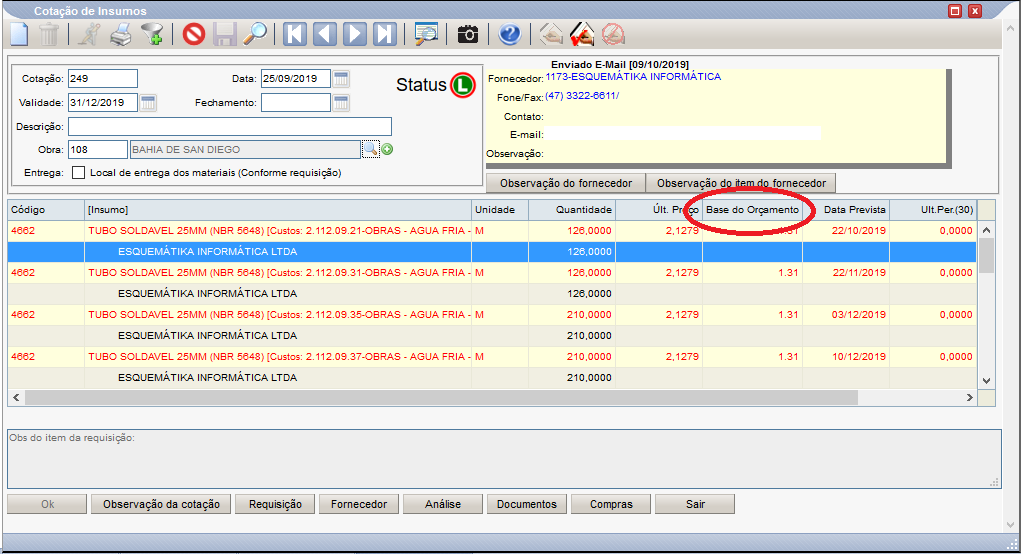Click the Compras button
Image resolution: width=1021 pixels, height=554 pixels.
tap(611, 505)
